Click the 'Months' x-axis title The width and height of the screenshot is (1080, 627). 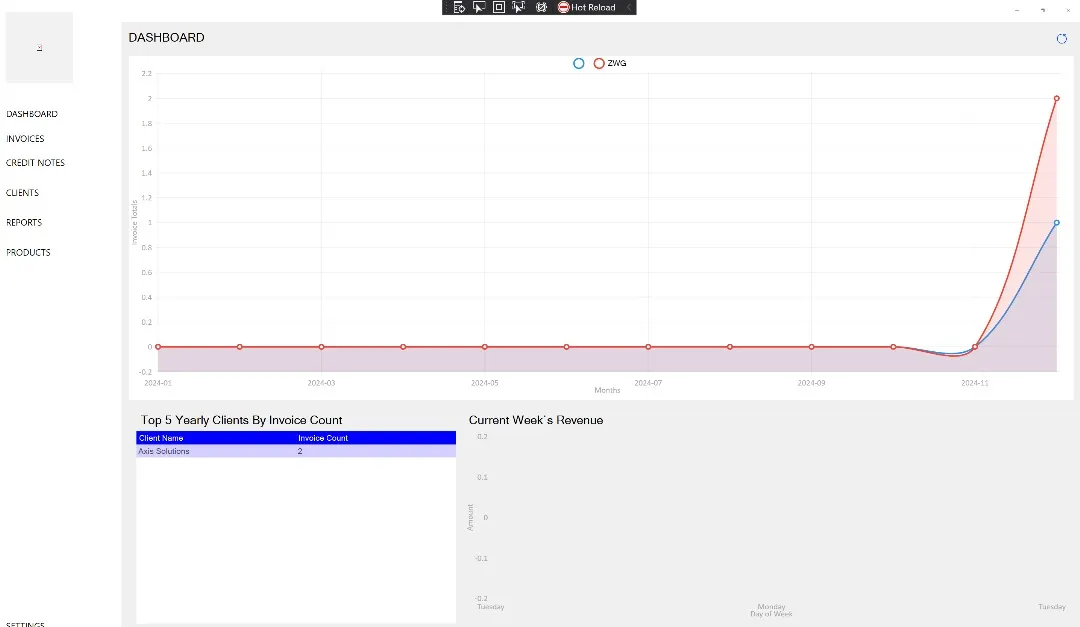(608, 391)
